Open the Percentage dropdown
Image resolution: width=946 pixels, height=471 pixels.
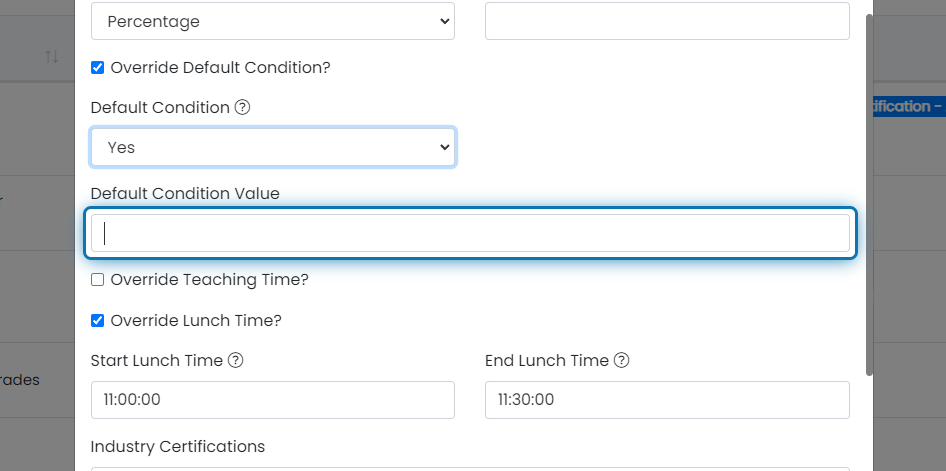tap(272, 21)
